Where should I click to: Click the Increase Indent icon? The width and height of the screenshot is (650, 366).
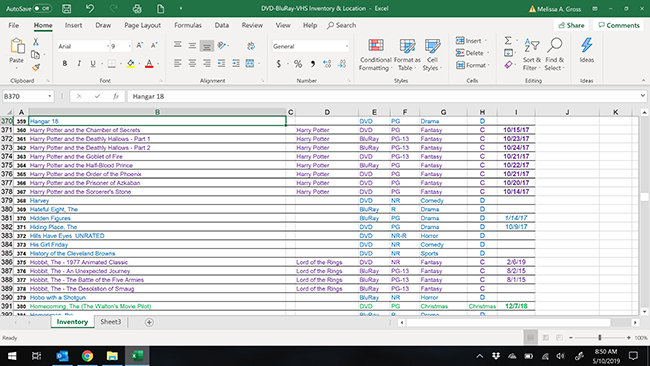(x=236, y=63)
